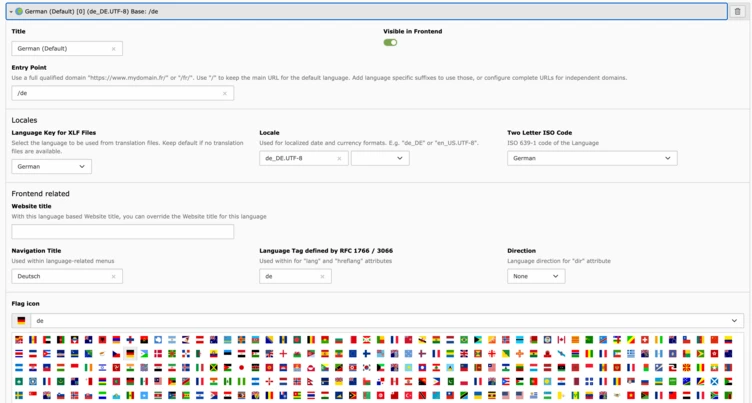Open the Flag icon dropdown showing de
Viewport: 752px width, 403px height.
click(387, 320)
